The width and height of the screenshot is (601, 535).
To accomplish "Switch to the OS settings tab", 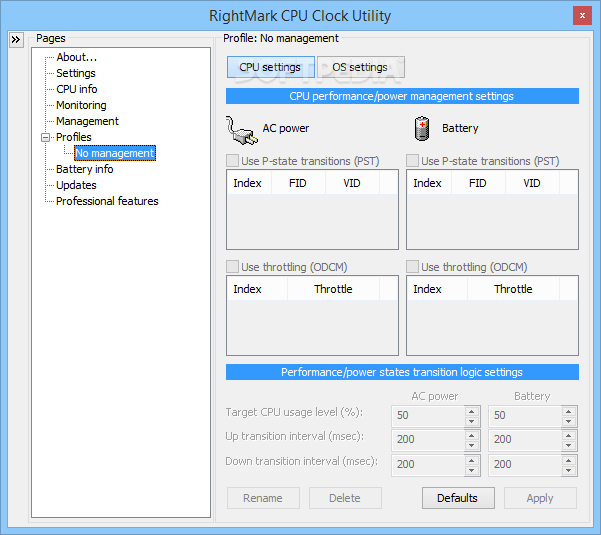I will [361, 67].
